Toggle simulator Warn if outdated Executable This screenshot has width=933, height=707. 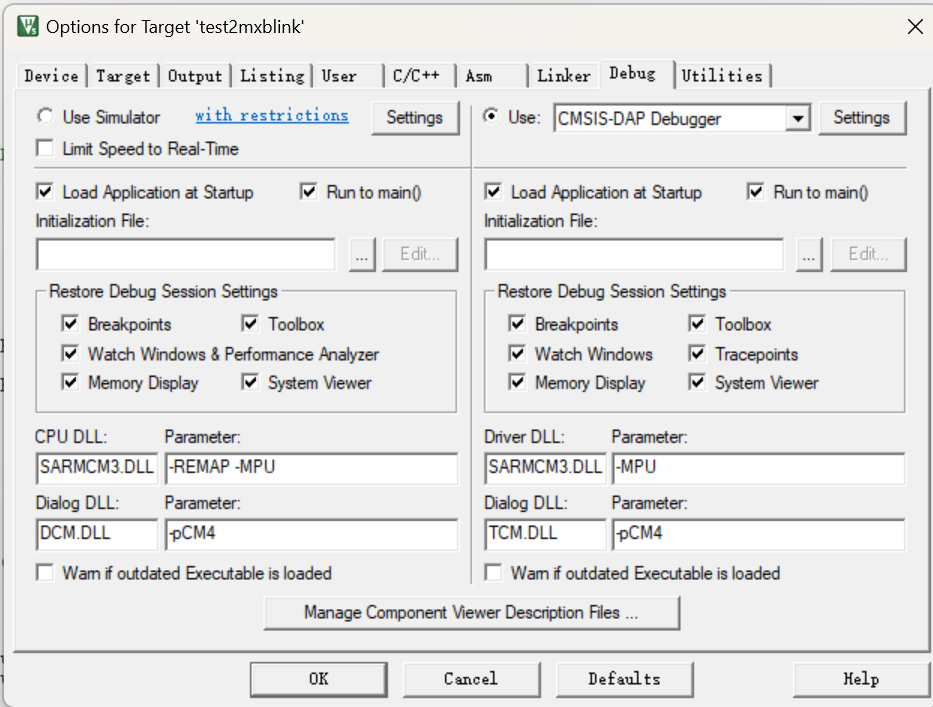point(45,573)
